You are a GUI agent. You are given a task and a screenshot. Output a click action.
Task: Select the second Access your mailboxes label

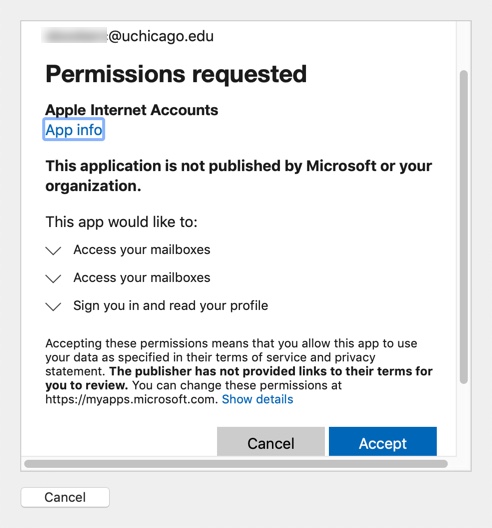point(142,278)
